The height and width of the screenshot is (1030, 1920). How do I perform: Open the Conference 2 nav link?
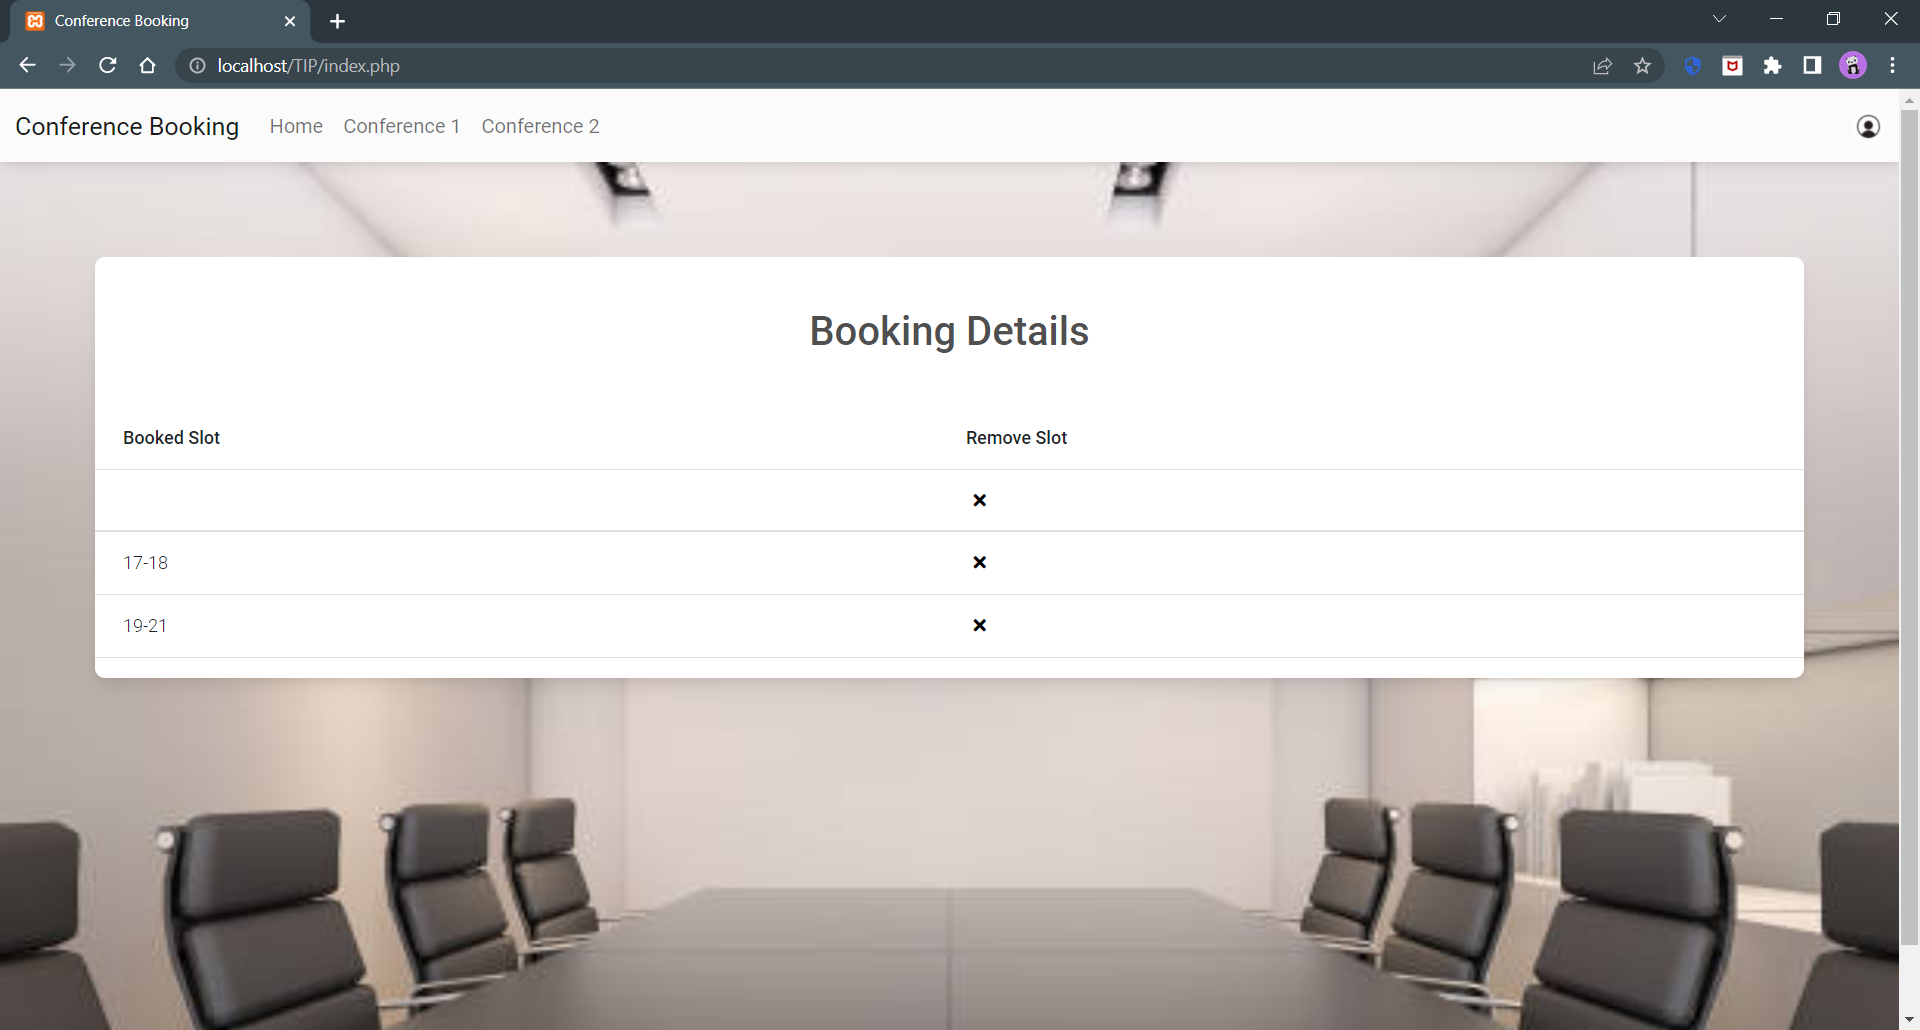540,126
